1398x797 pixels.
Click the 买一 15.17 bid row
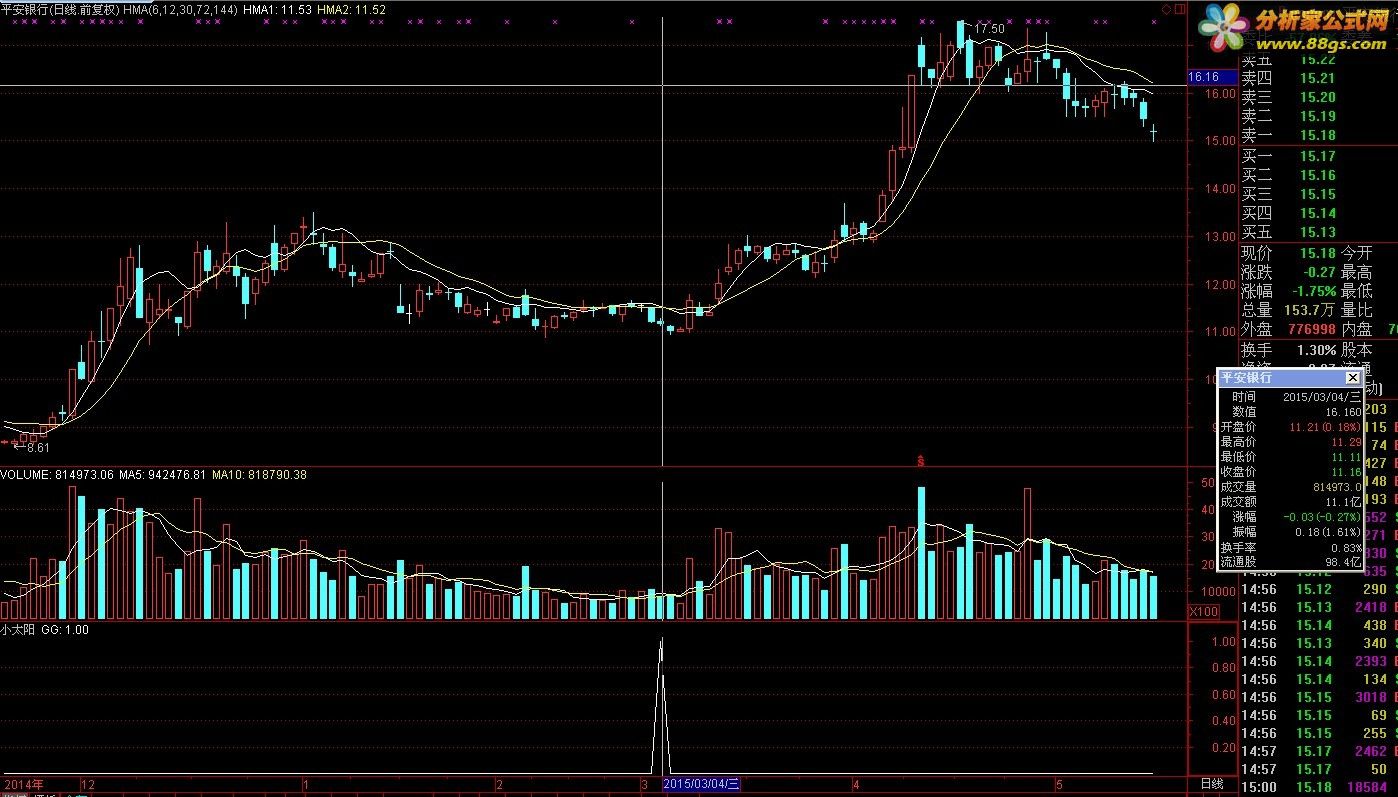(x=1291, y=156)
